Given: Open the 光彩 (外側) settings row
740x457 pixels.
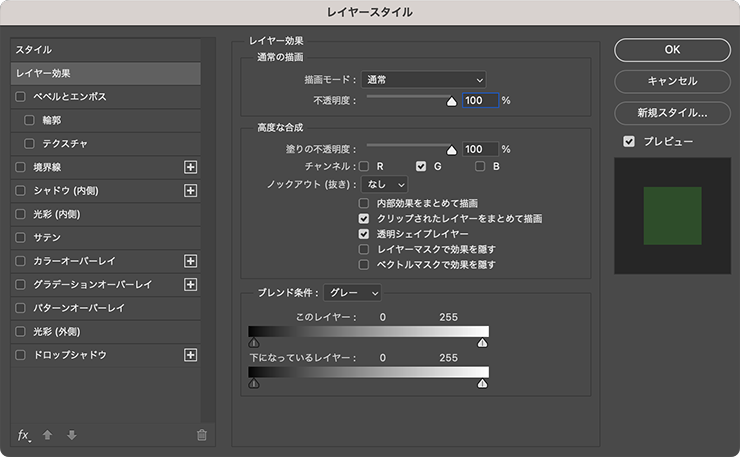Looking at the screenshot, I should (x=106, y=331).
